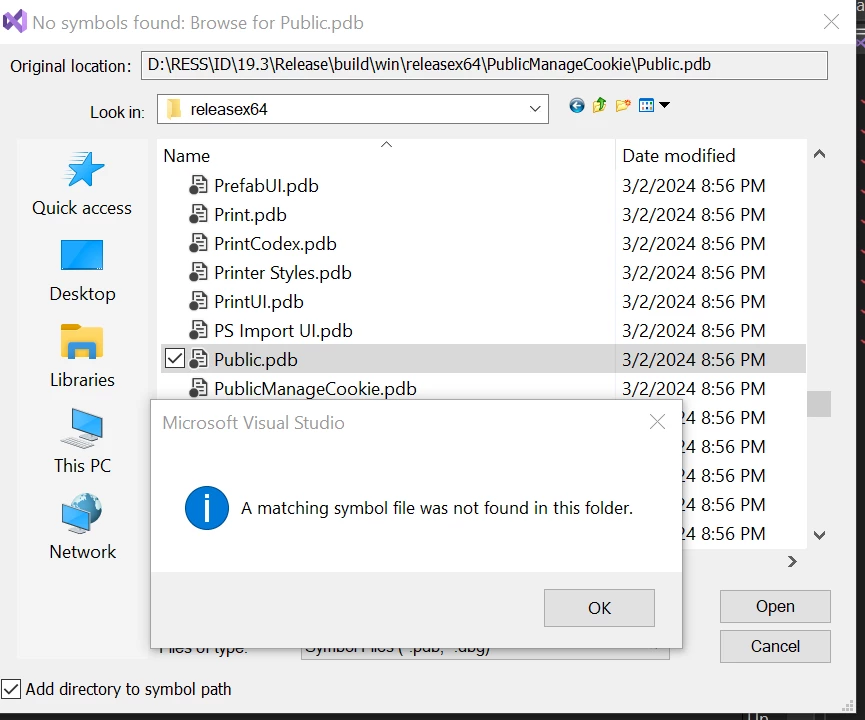Select PublicManageCookie.pdb file
The height and width of the screenshot is (720, 865).
(x=315, y=389)
